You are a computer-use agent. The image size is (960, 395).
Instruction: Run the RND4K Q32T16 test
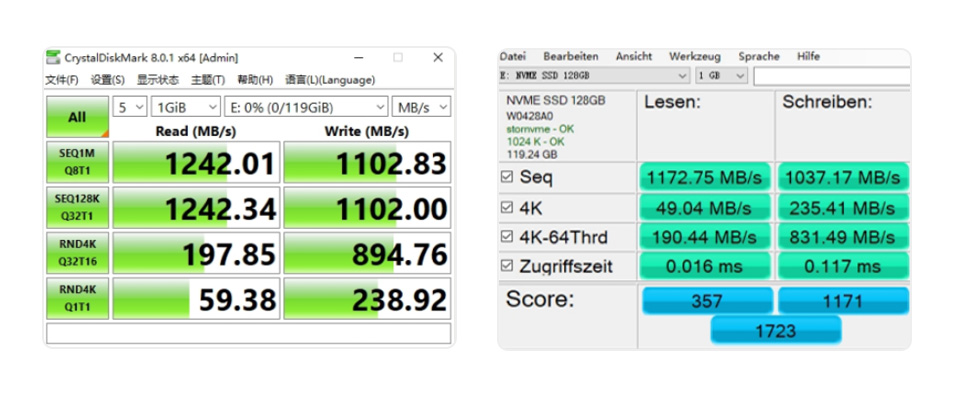pyautogui.click(x=78, y=253)
